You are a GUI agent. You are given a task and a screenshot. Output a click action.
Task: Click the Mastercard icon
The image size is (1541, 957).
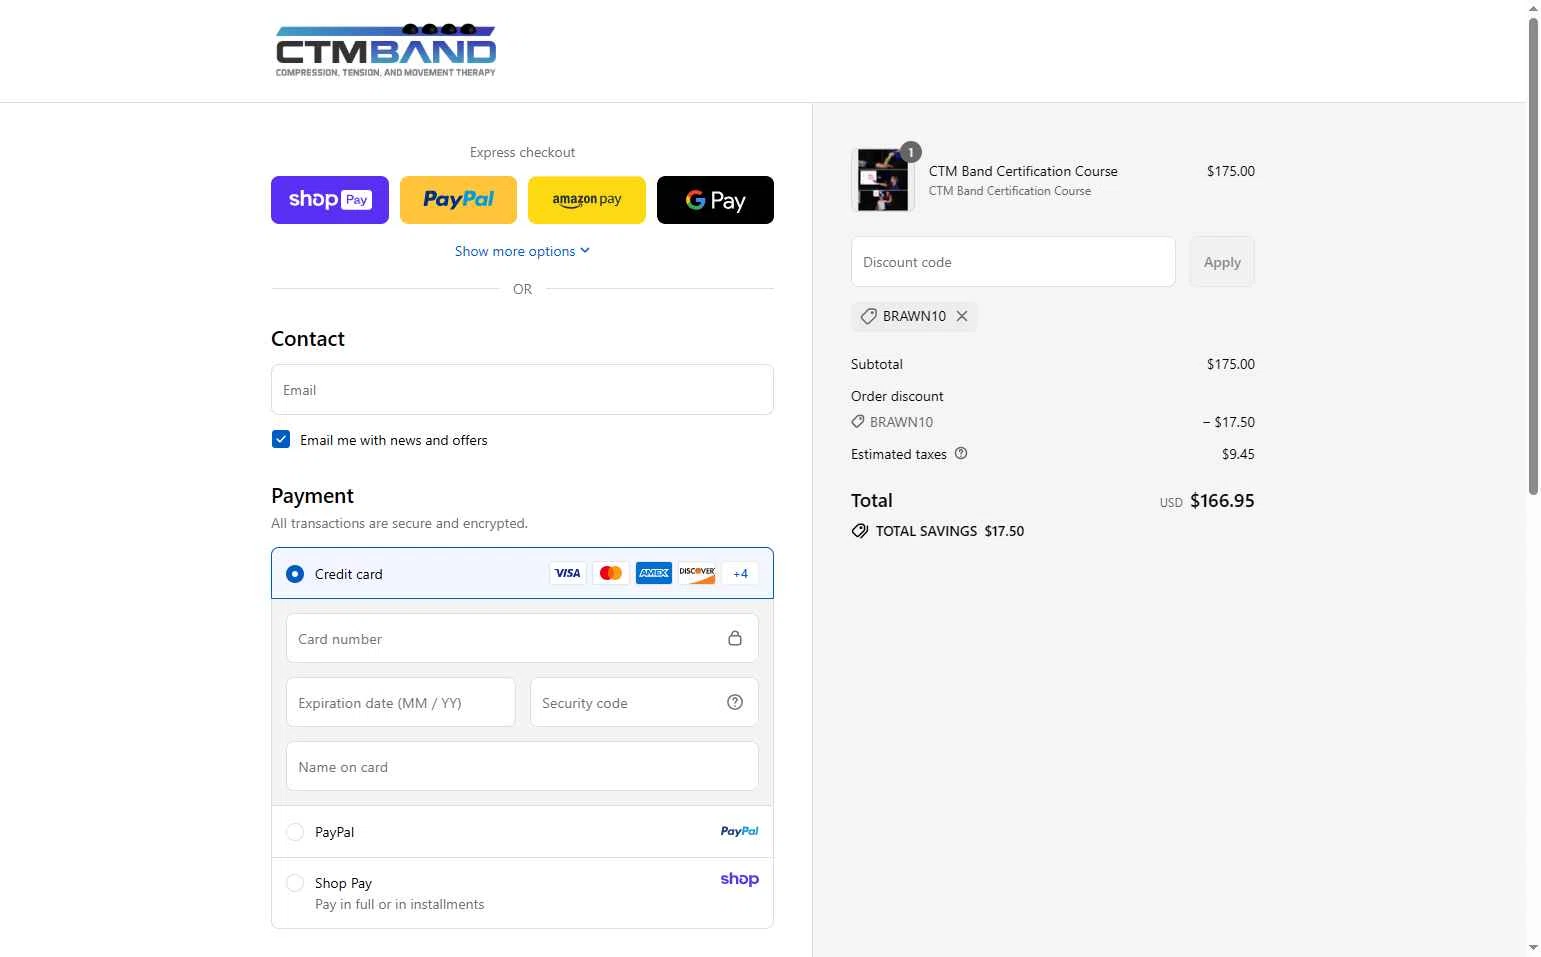pyautogui.click(x=611, y=573)
